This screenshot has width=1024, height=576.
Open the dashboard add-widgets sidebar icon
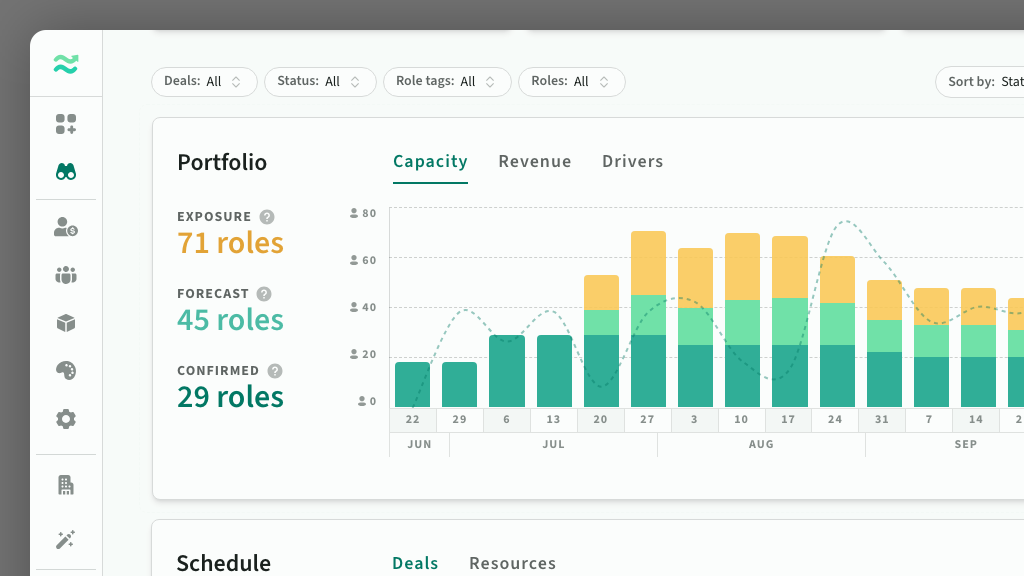pos(66,124)
